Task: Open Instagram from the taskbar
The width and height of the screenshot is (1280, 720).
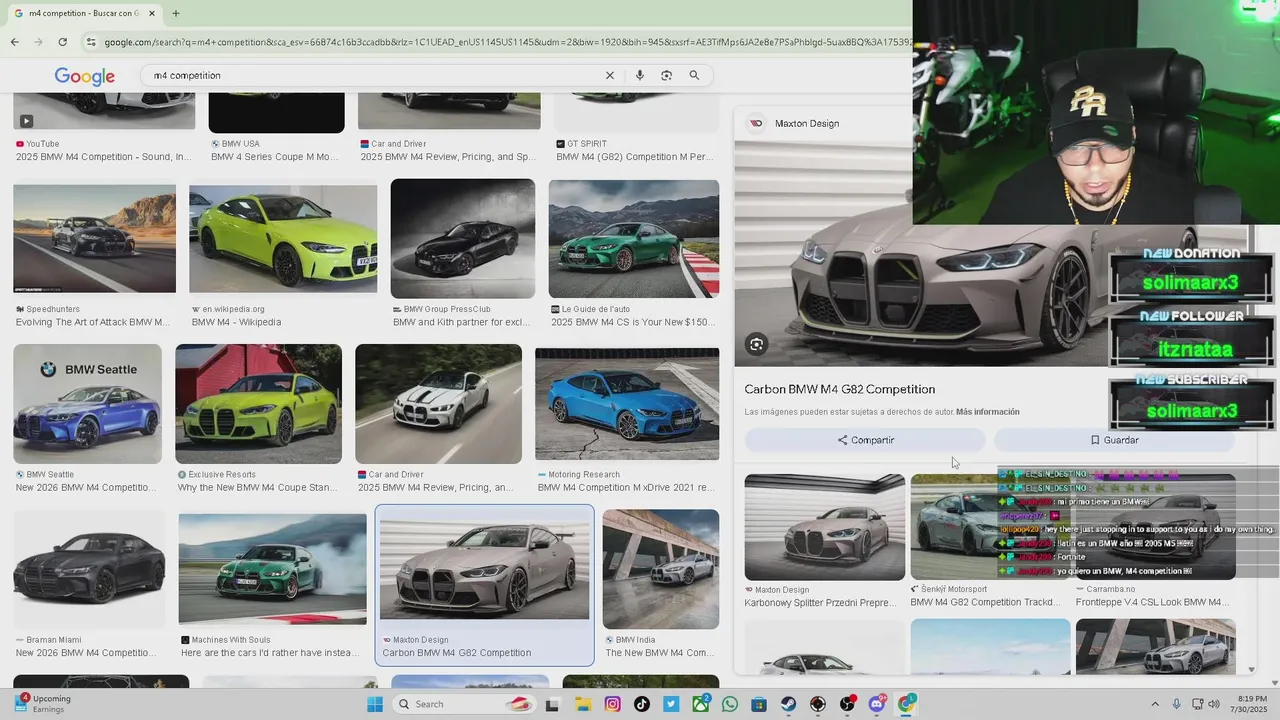Action: pos(612,704)
